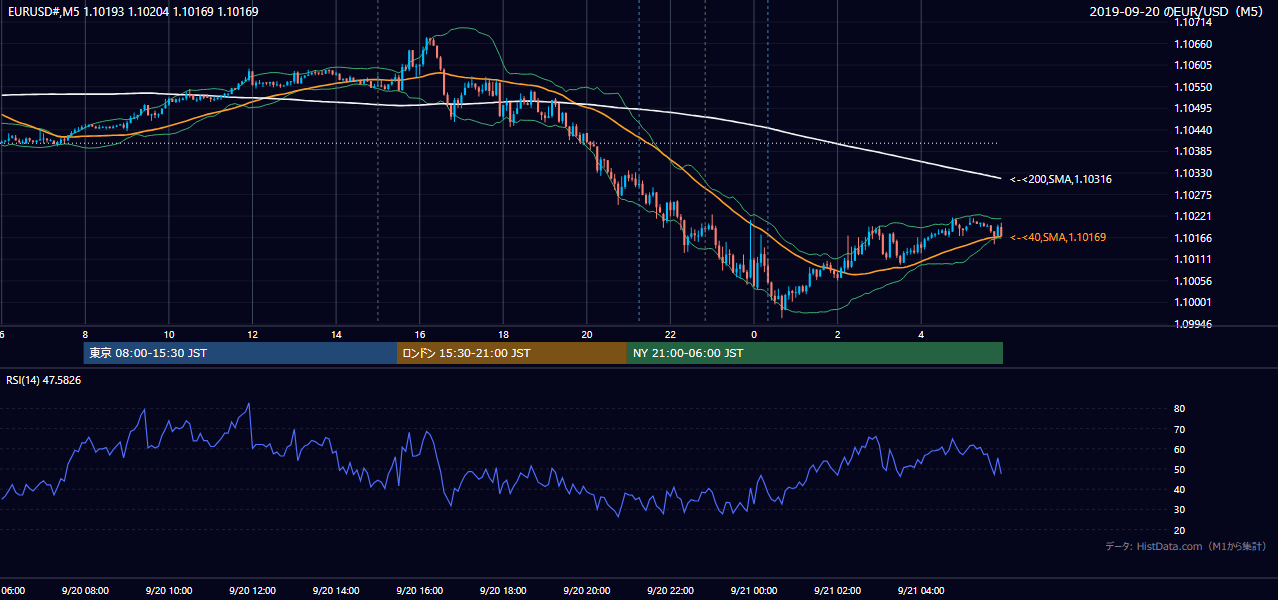Viewport: 1278px width, 600px height.
Task: Click price axis value 1.10440
Action: click(x=1193, y=130)
